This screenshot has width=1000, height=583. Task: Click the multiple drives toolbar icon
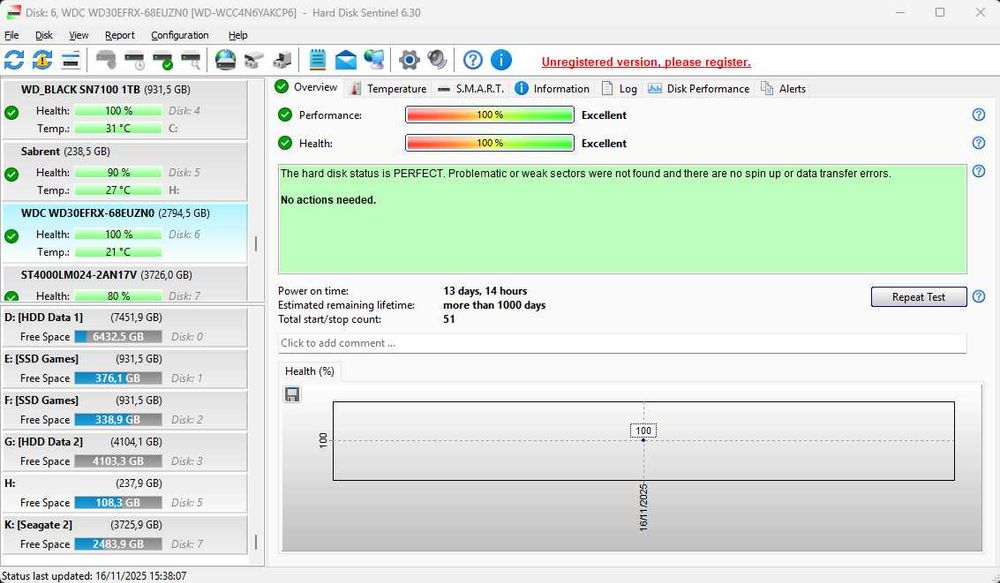coord(253,60)
